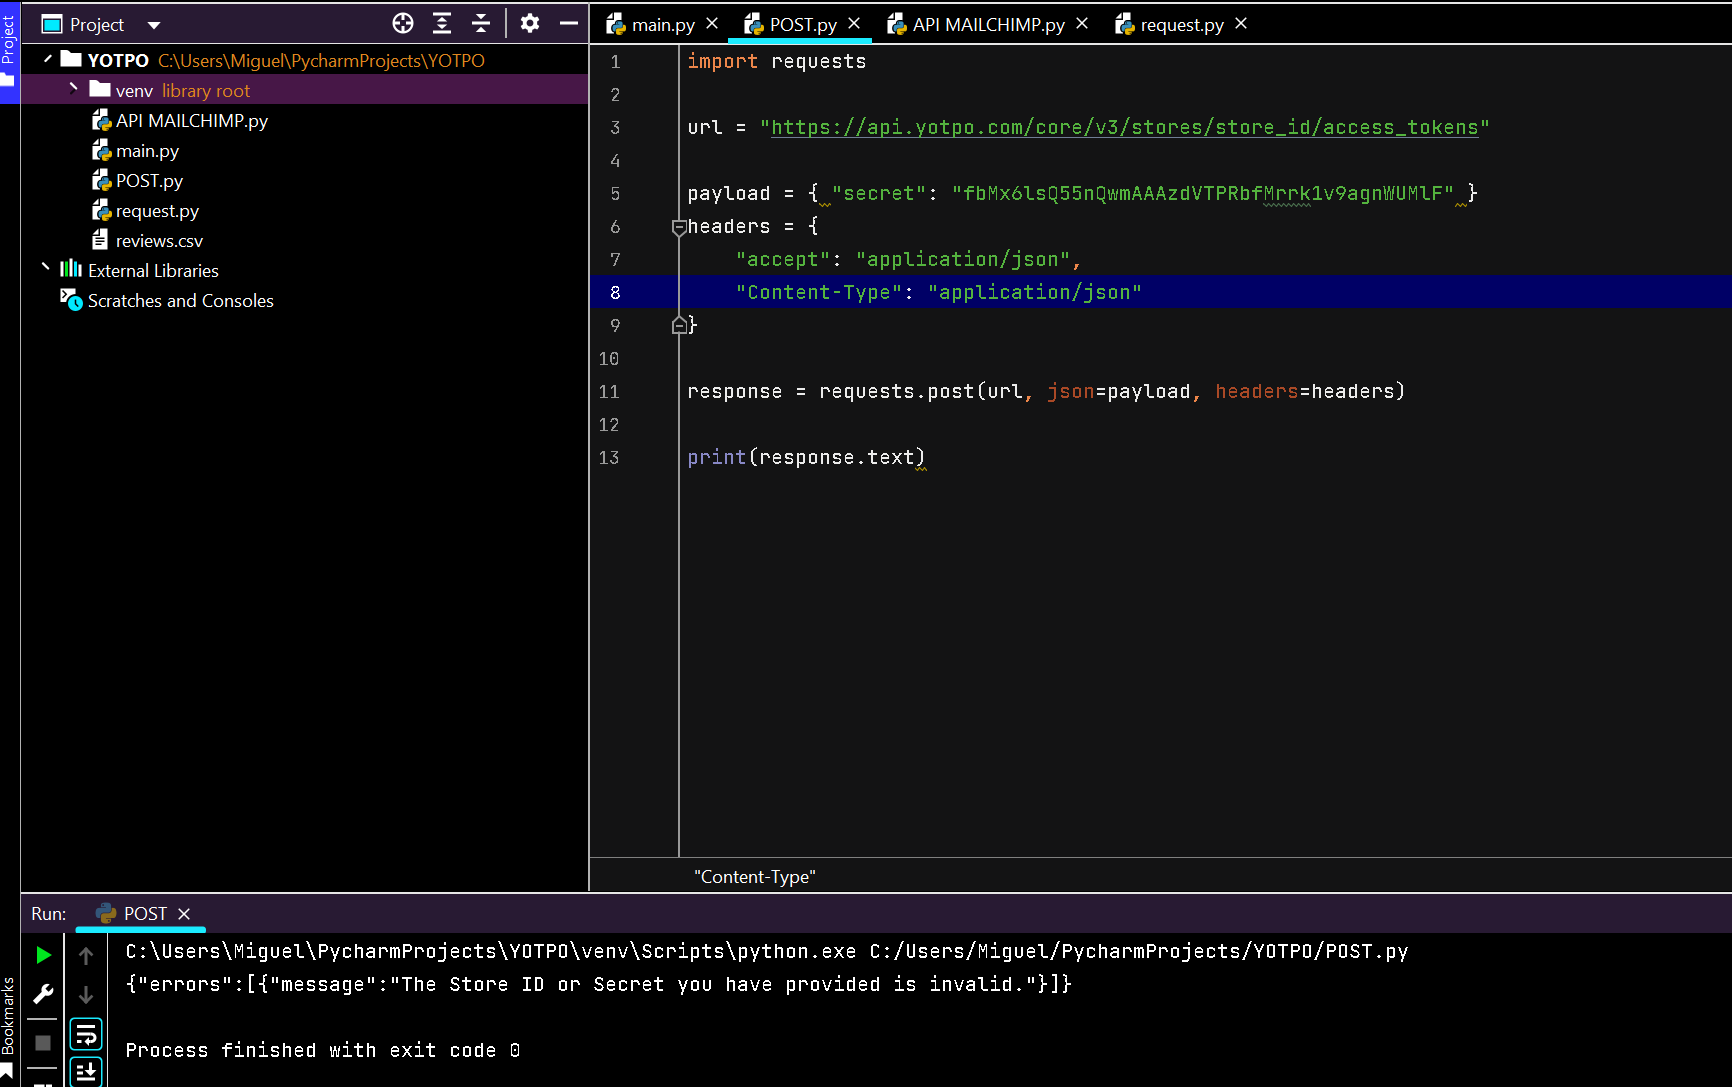Toggle Soft-Wrap in run console
The image size is (1732, 1087).
pyautogui.click(x=86, y=1034)
